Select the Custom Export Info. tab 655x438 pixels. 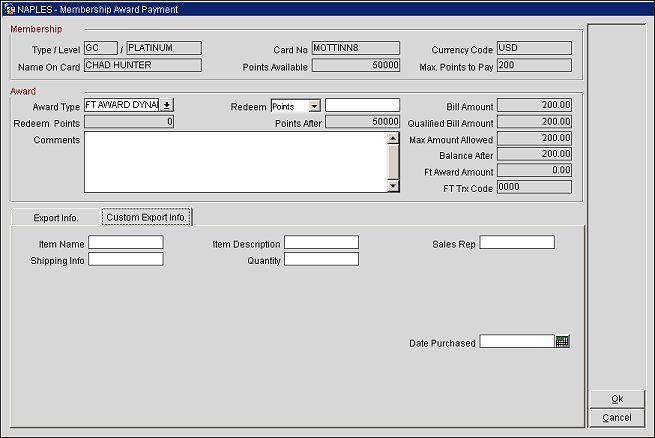(x=146, y=217)
